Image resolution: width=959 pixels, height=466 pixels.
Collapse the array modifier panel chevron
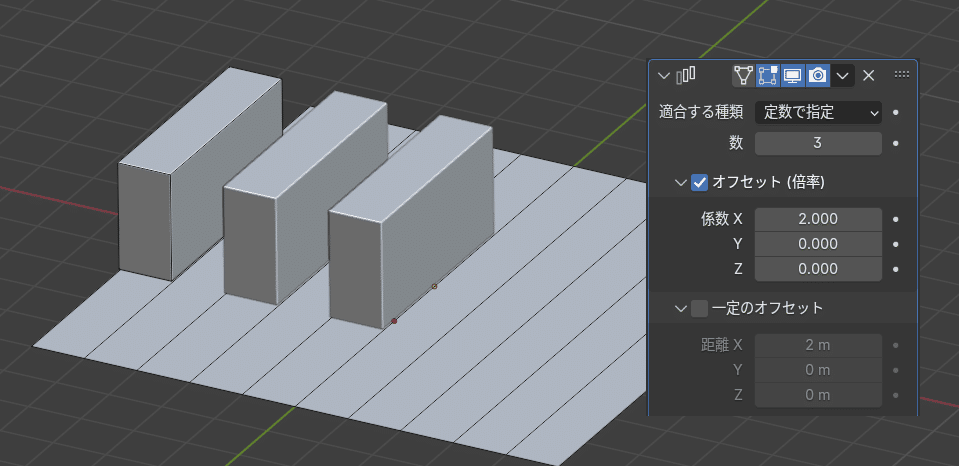pos(664,76)
